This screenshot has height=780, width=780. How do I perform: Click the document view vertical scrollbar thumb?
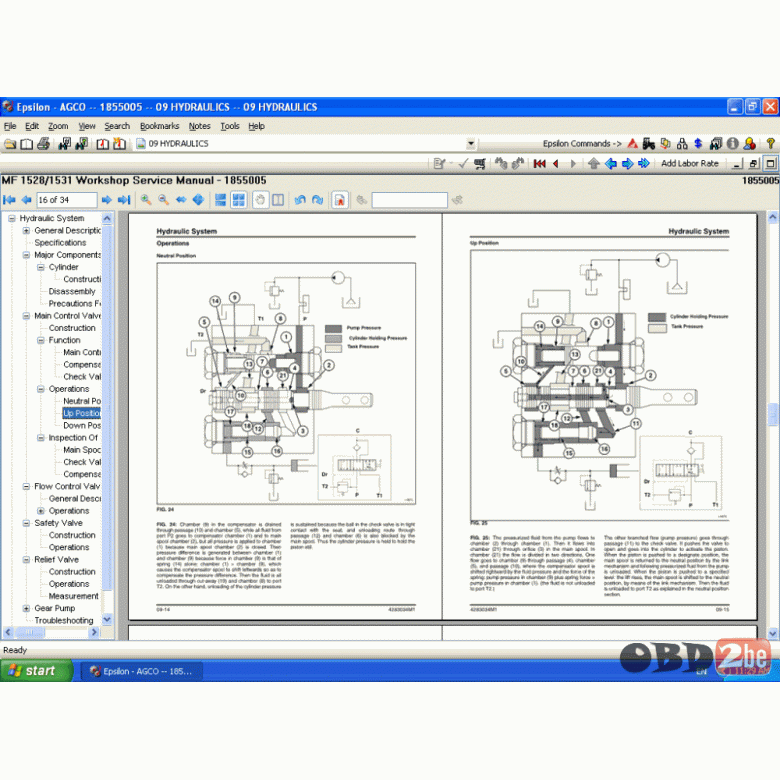[x=773, y=414]
